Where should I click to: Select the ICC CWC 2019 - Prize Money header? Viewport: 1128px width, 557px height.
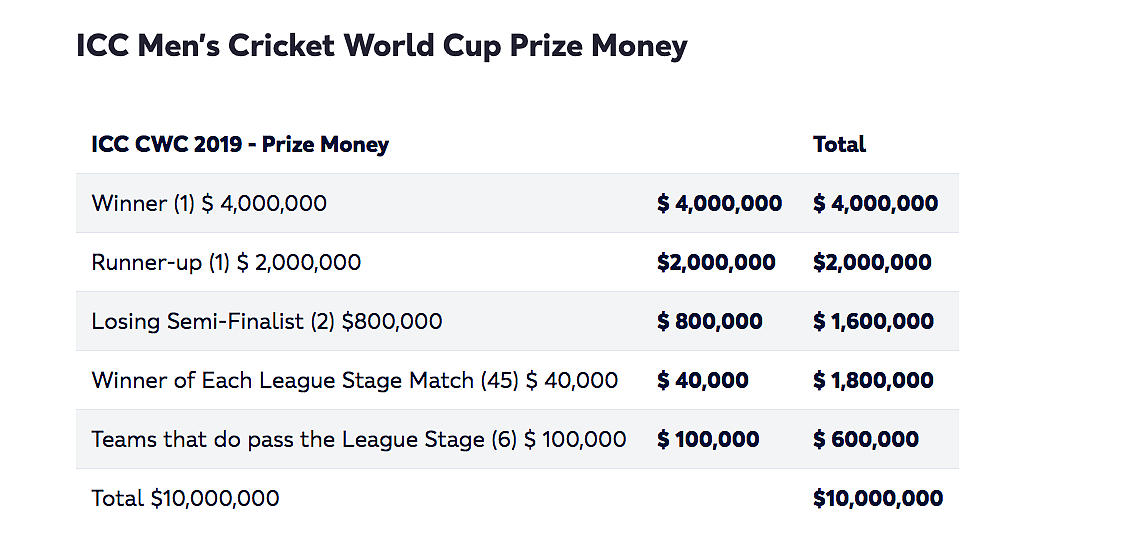coord(240,145)
